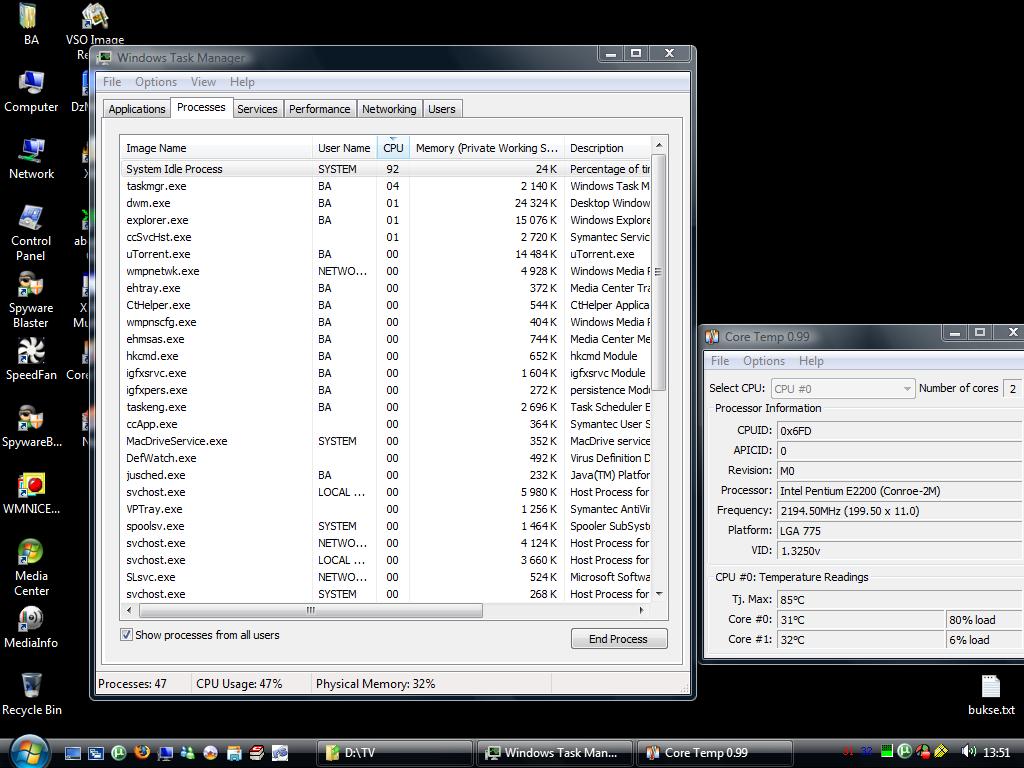The width and height of the screenshot is (1024, 768).
Task: Open the Options menu in Task Manager
Action: pyautogui.click(x=156, y=82)
